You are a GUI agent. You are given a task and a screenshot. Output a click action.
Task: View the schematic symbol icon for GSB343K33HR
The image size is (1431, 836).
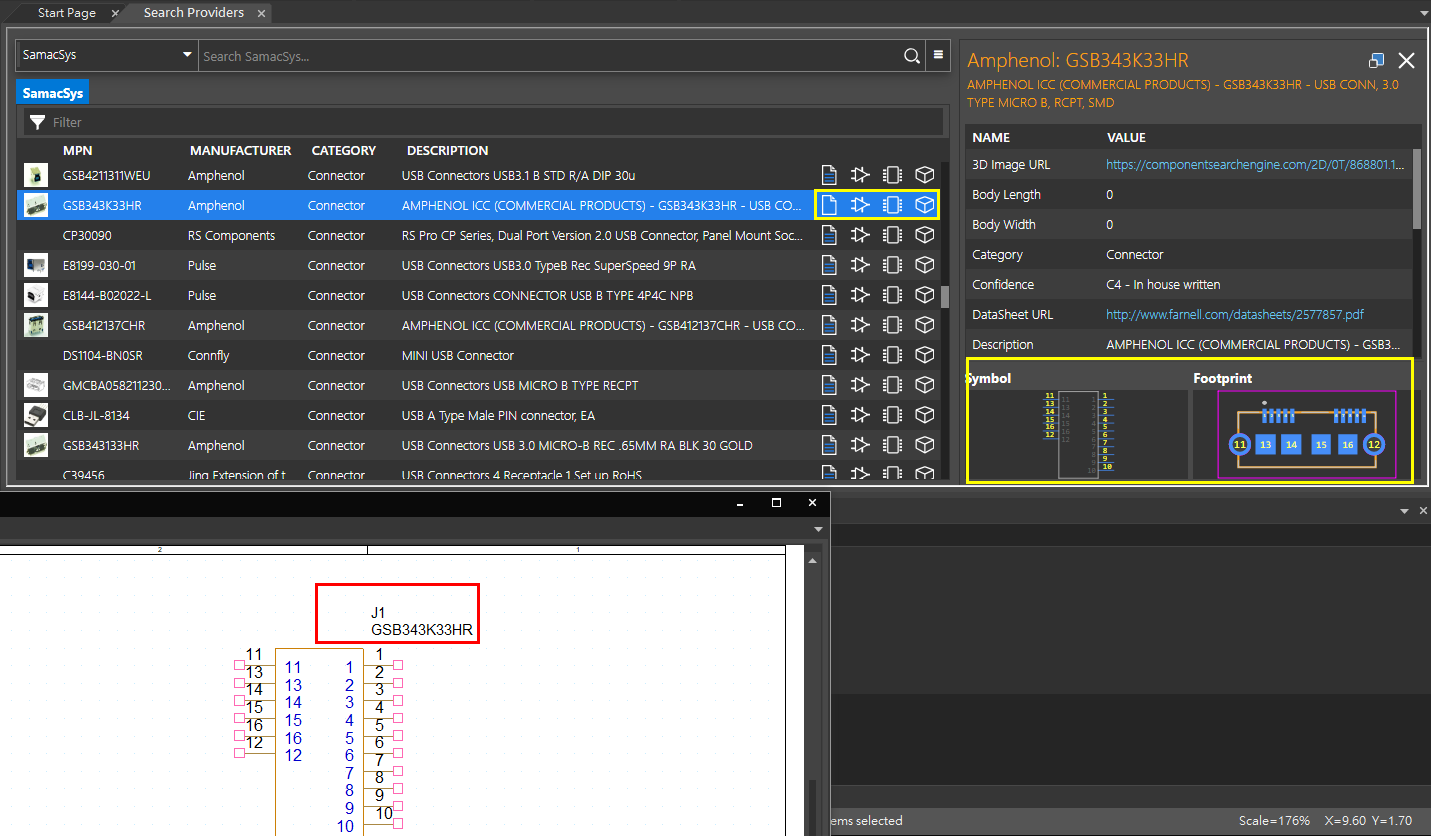pos(860,204)
